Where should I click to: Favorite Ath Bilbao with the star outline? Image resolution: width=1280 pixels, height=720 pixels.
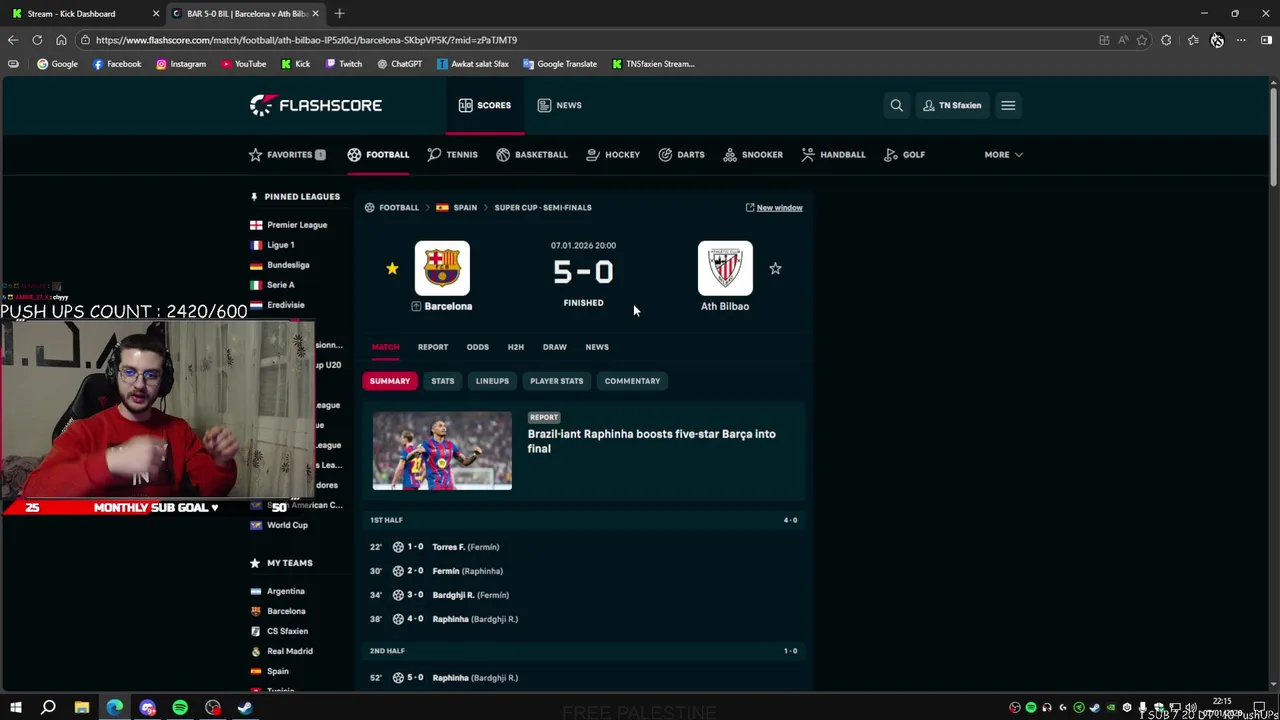775,268
